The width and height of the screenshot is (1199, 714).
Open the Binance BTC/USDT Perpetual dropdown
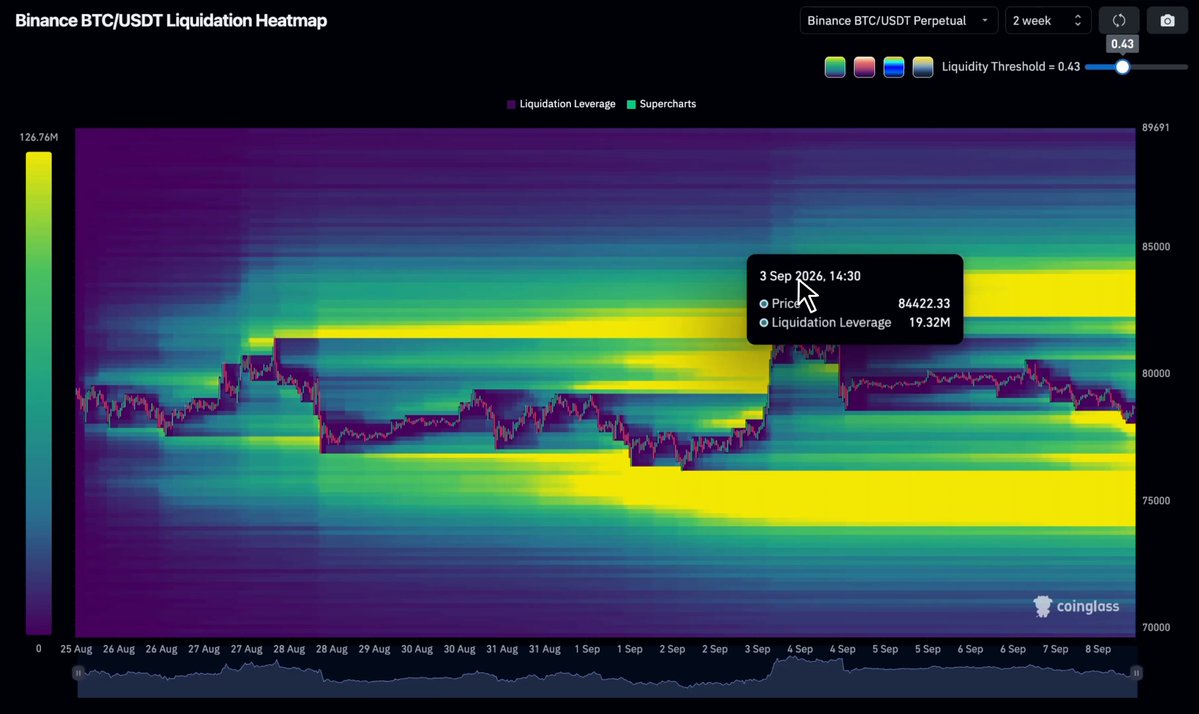[x=898, y=21]
